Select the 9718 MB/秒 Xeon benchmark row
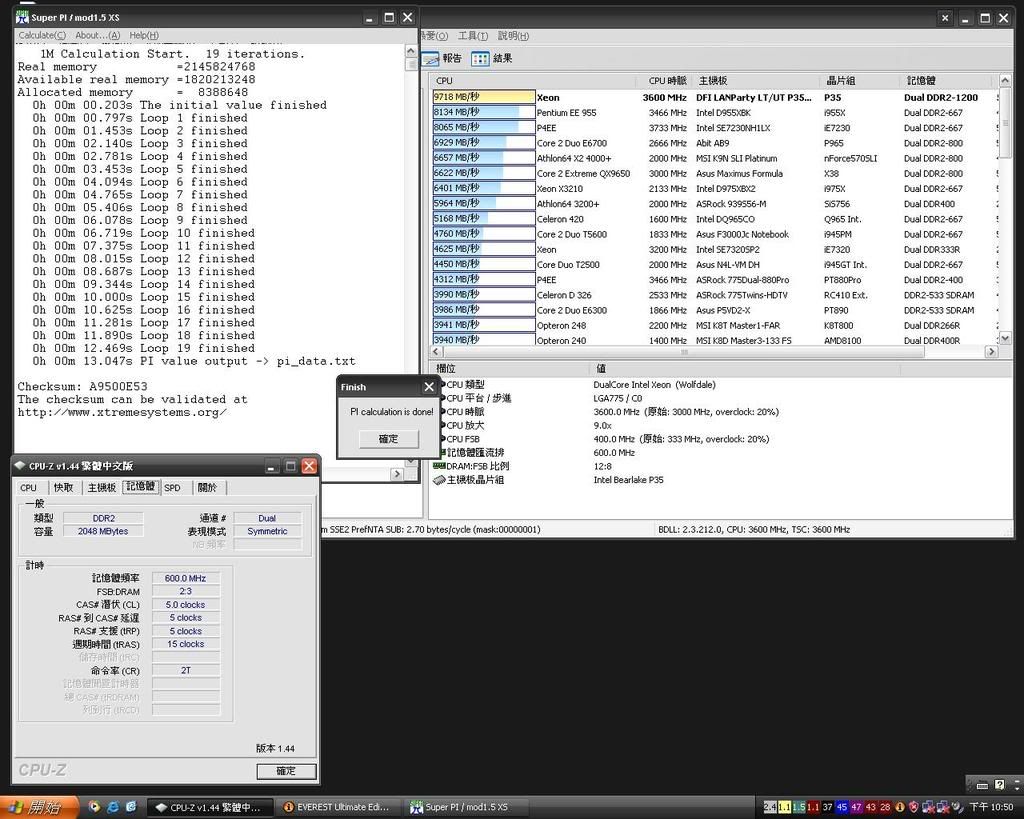The height and width of the screenshot is (819, 1024). [x=714, y=97]
